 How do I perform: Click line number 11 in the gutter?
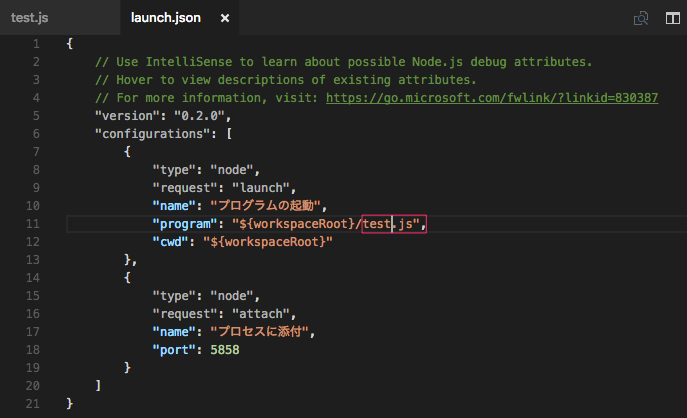tap(32, 224)
